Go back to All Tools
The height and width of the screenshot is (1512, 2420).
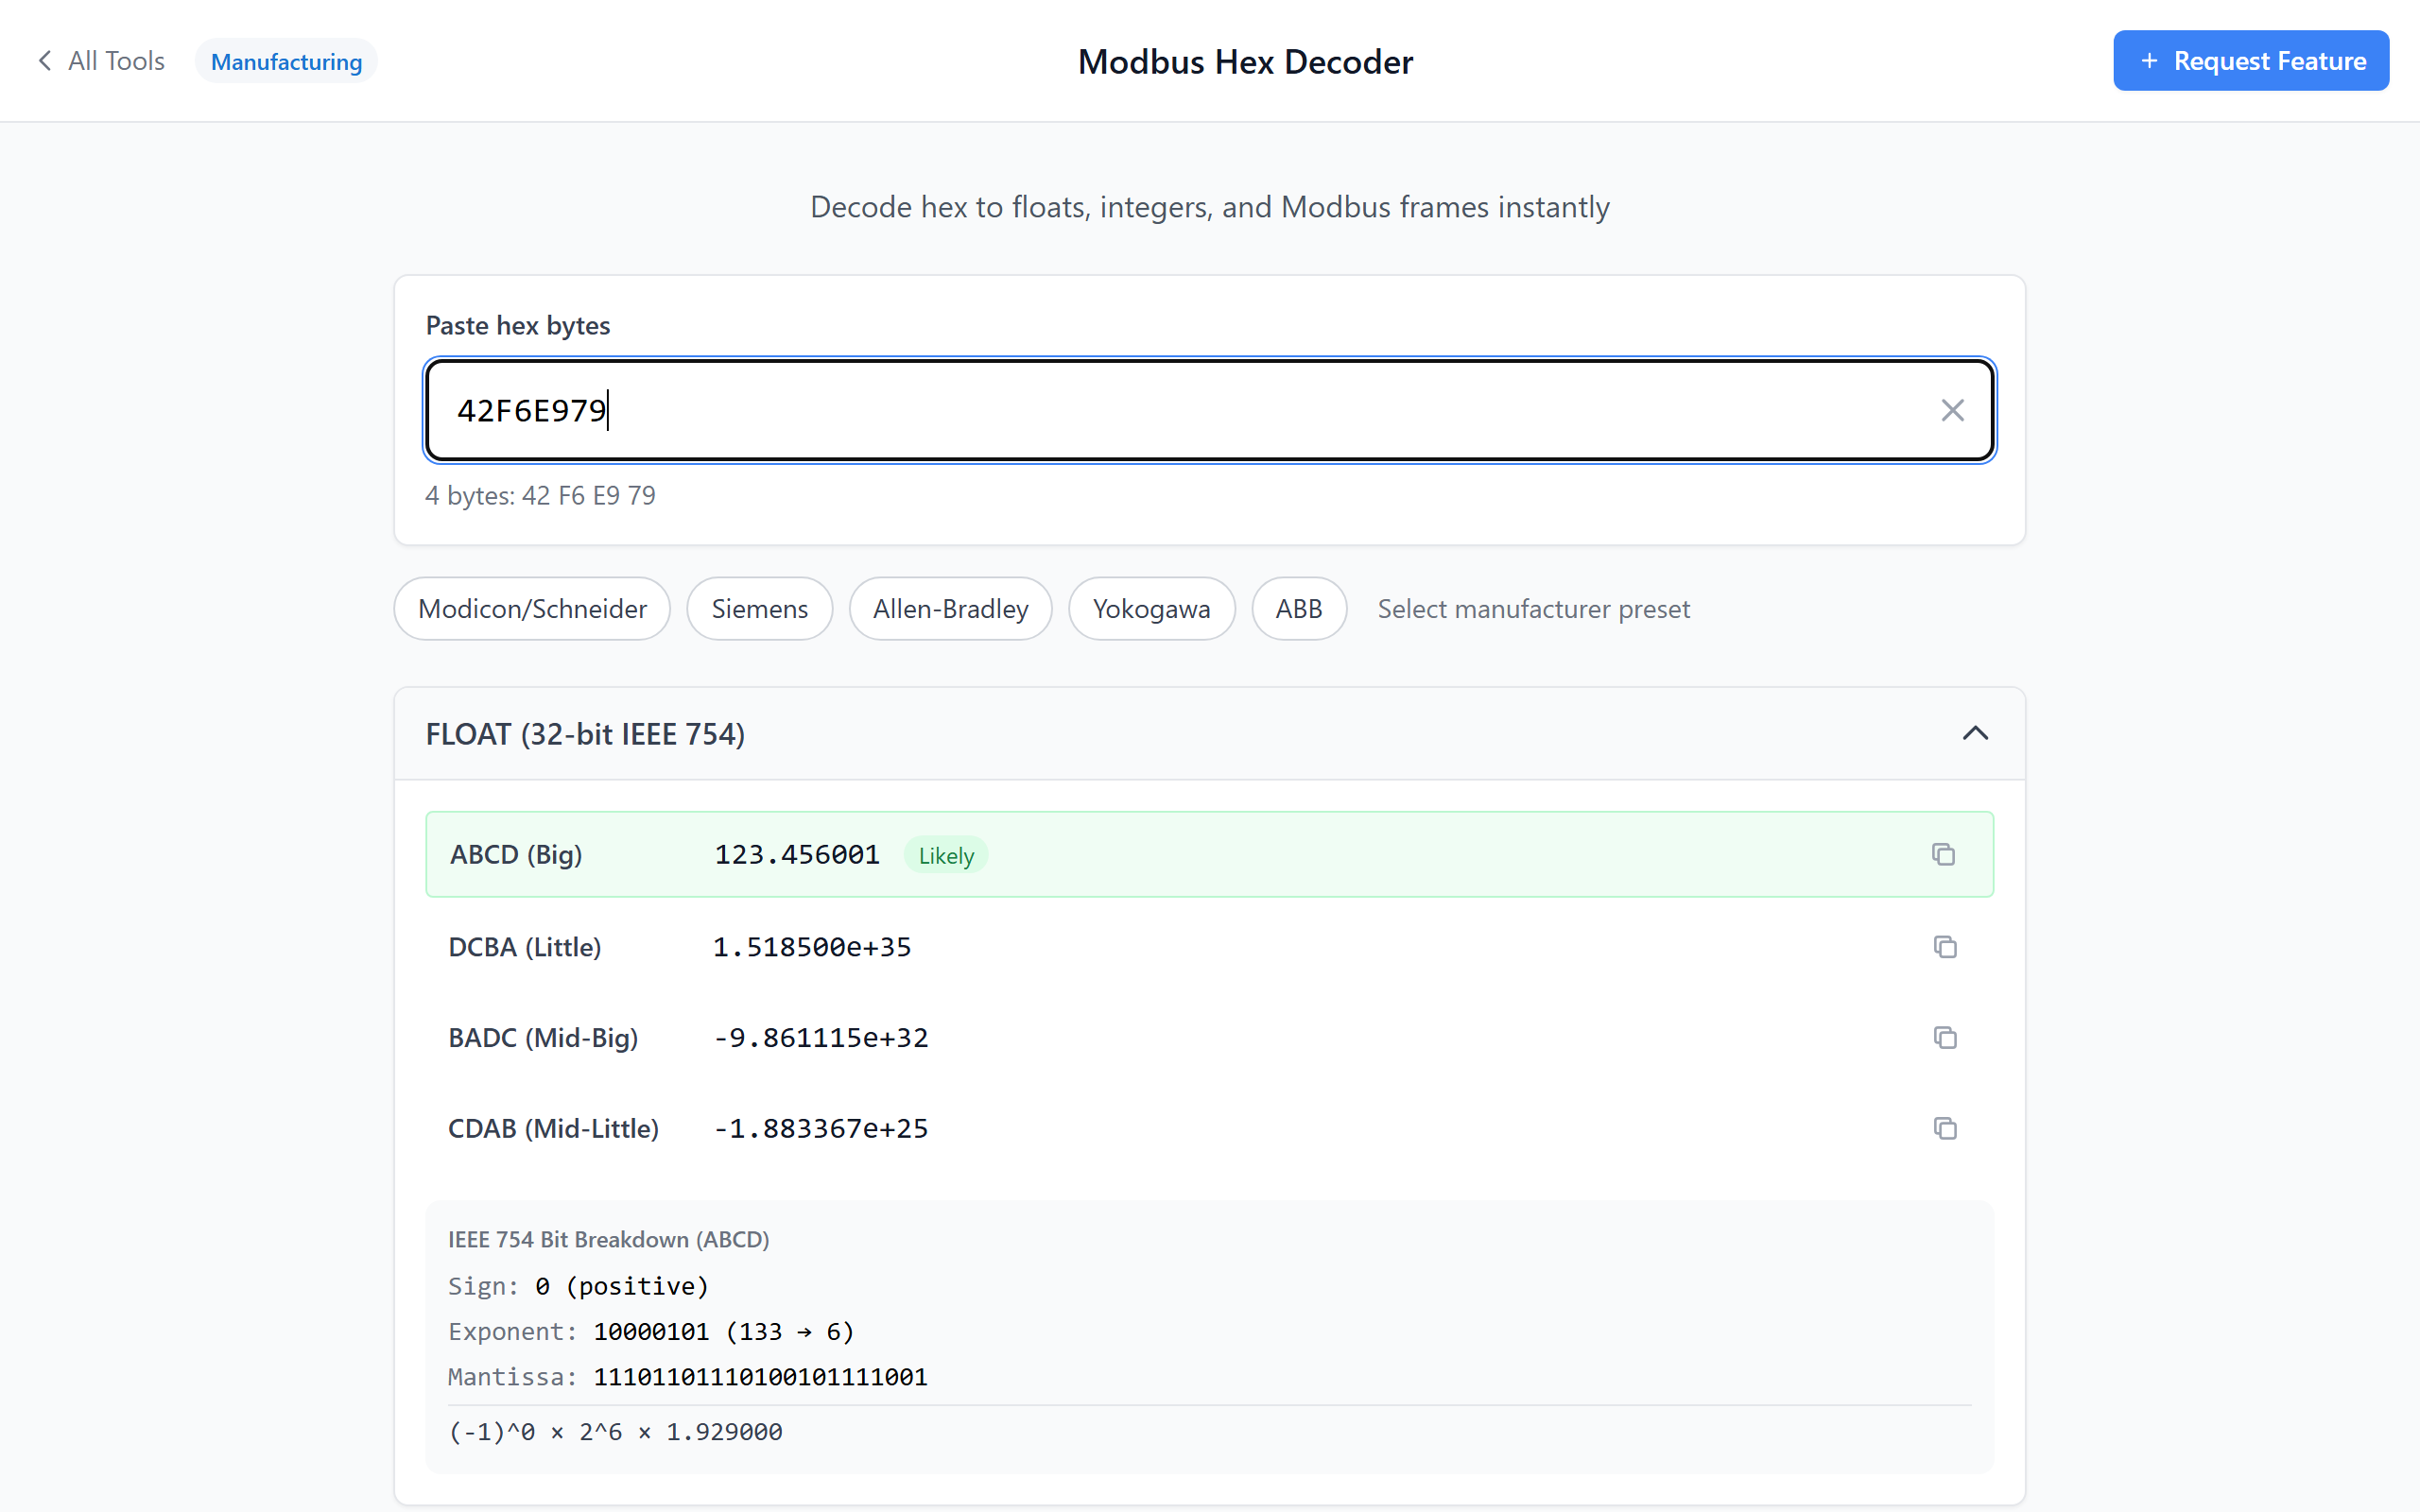pos(116,61)
